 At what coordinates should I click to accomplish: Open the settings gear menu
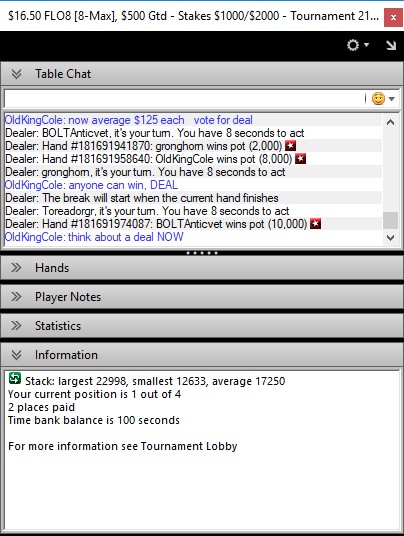click(x=353, y=45)
